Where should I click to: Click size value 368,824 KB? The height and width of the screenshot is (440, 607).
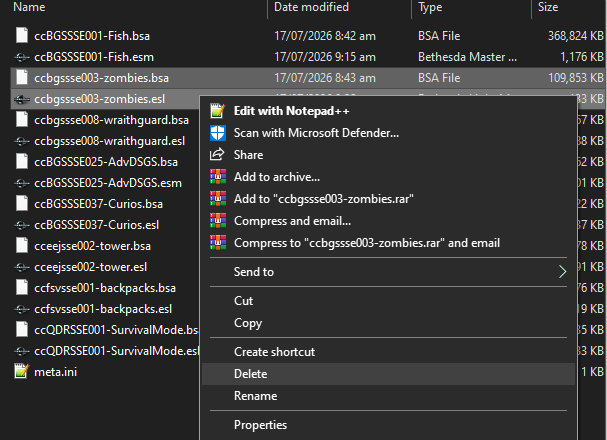click(576, 36)
